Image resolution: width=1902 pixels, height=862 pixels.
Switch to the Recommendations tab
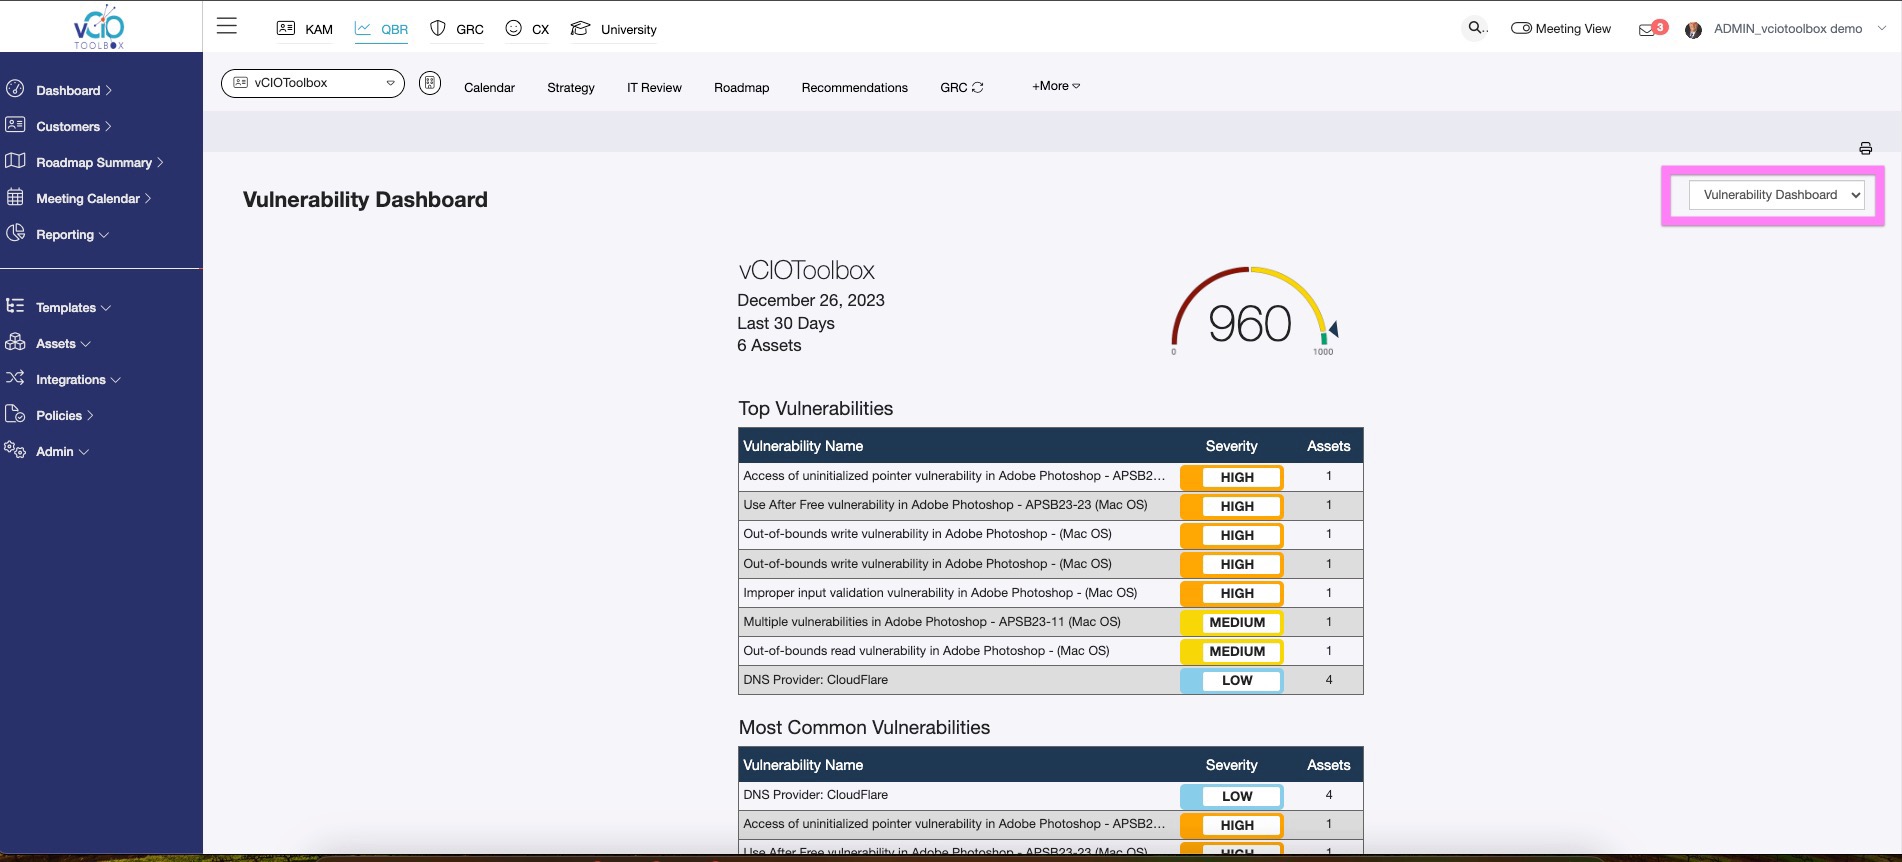point(855,87)
